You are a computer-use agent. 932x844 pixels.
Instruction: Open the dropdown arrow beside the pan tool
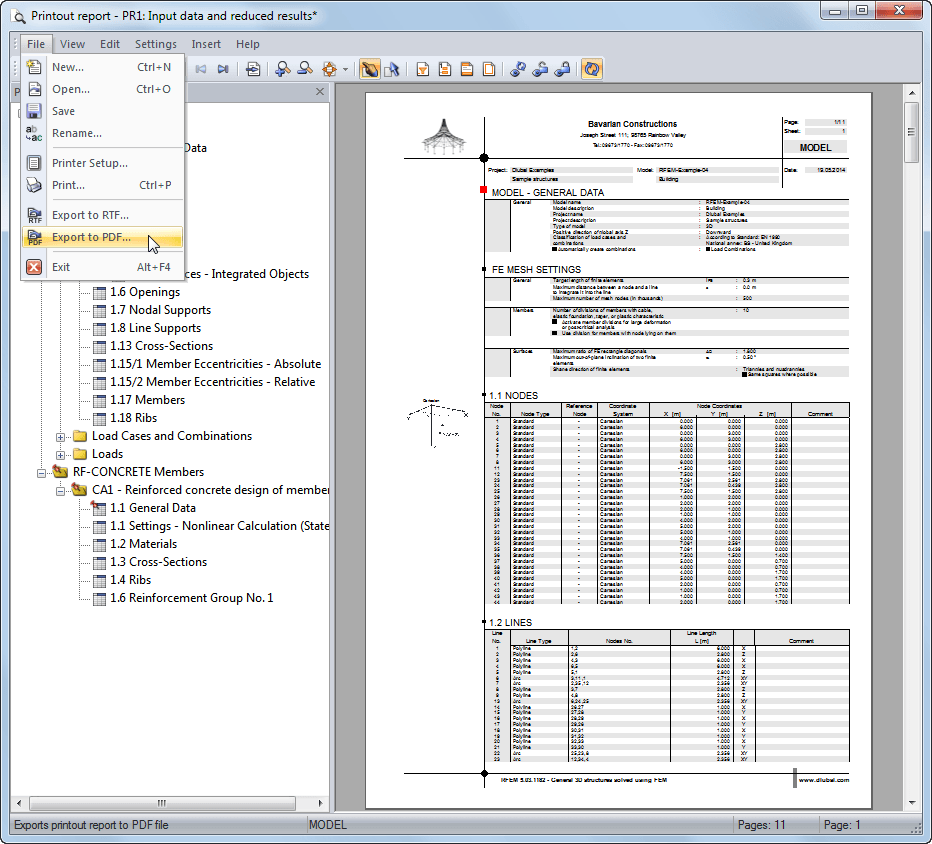(x=343, y=69)
